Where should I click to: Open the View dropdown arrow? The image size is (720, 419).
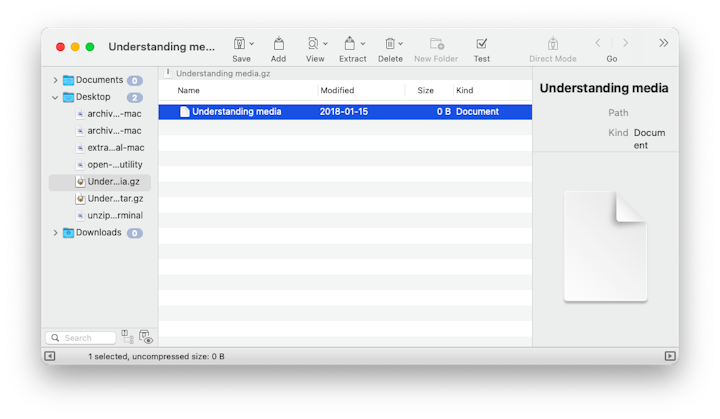326,44
